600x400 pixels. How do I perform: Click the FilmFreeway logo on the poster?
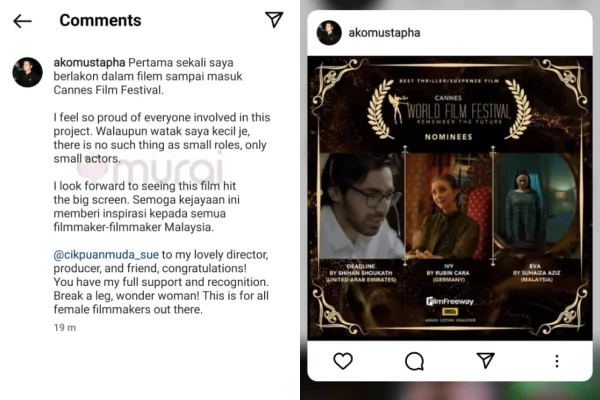pos(450,302)
